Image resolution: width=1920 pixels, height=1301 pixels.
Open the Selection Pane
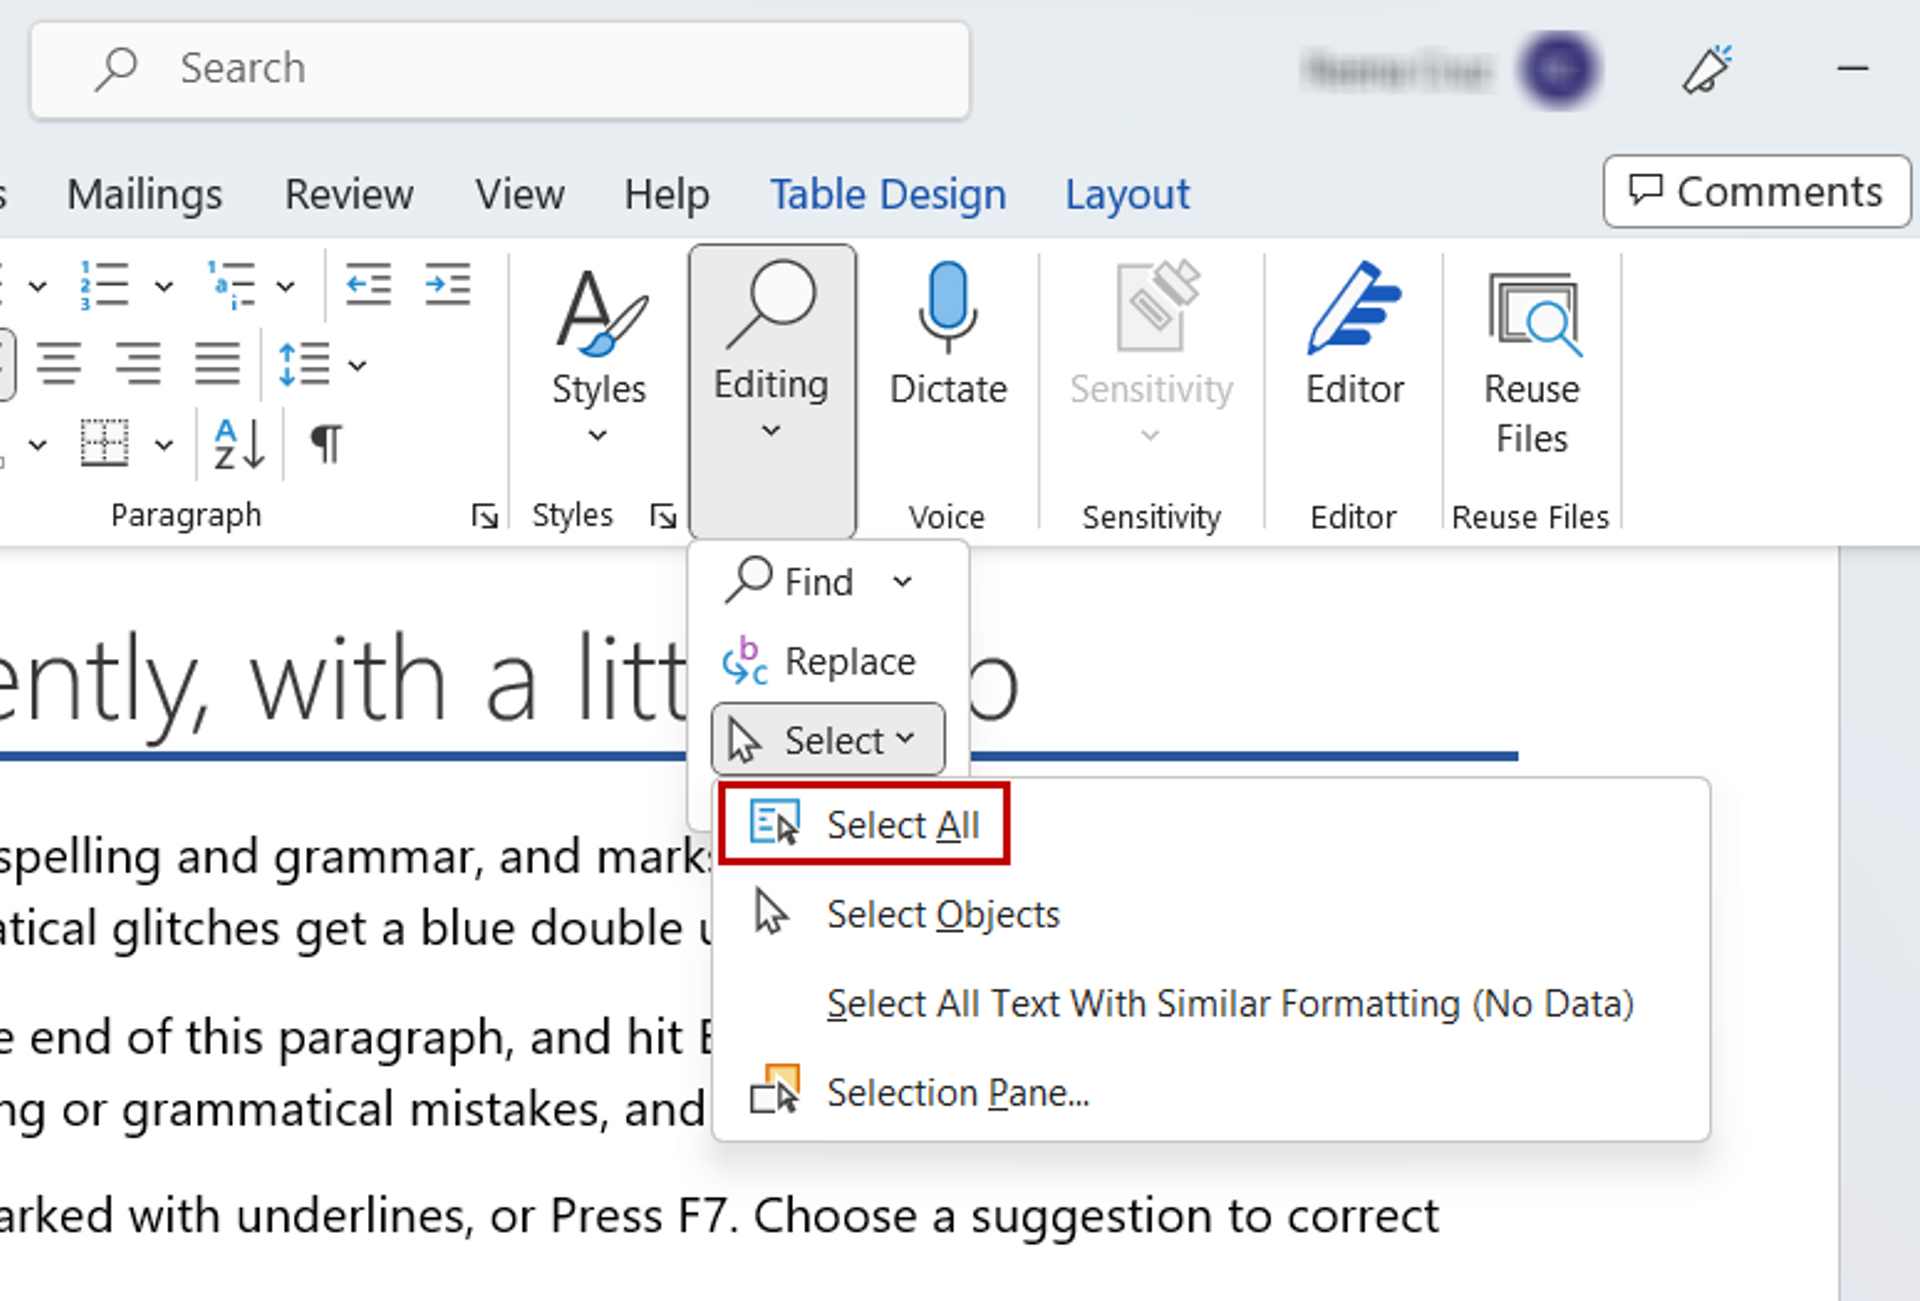coord(956,1090)
